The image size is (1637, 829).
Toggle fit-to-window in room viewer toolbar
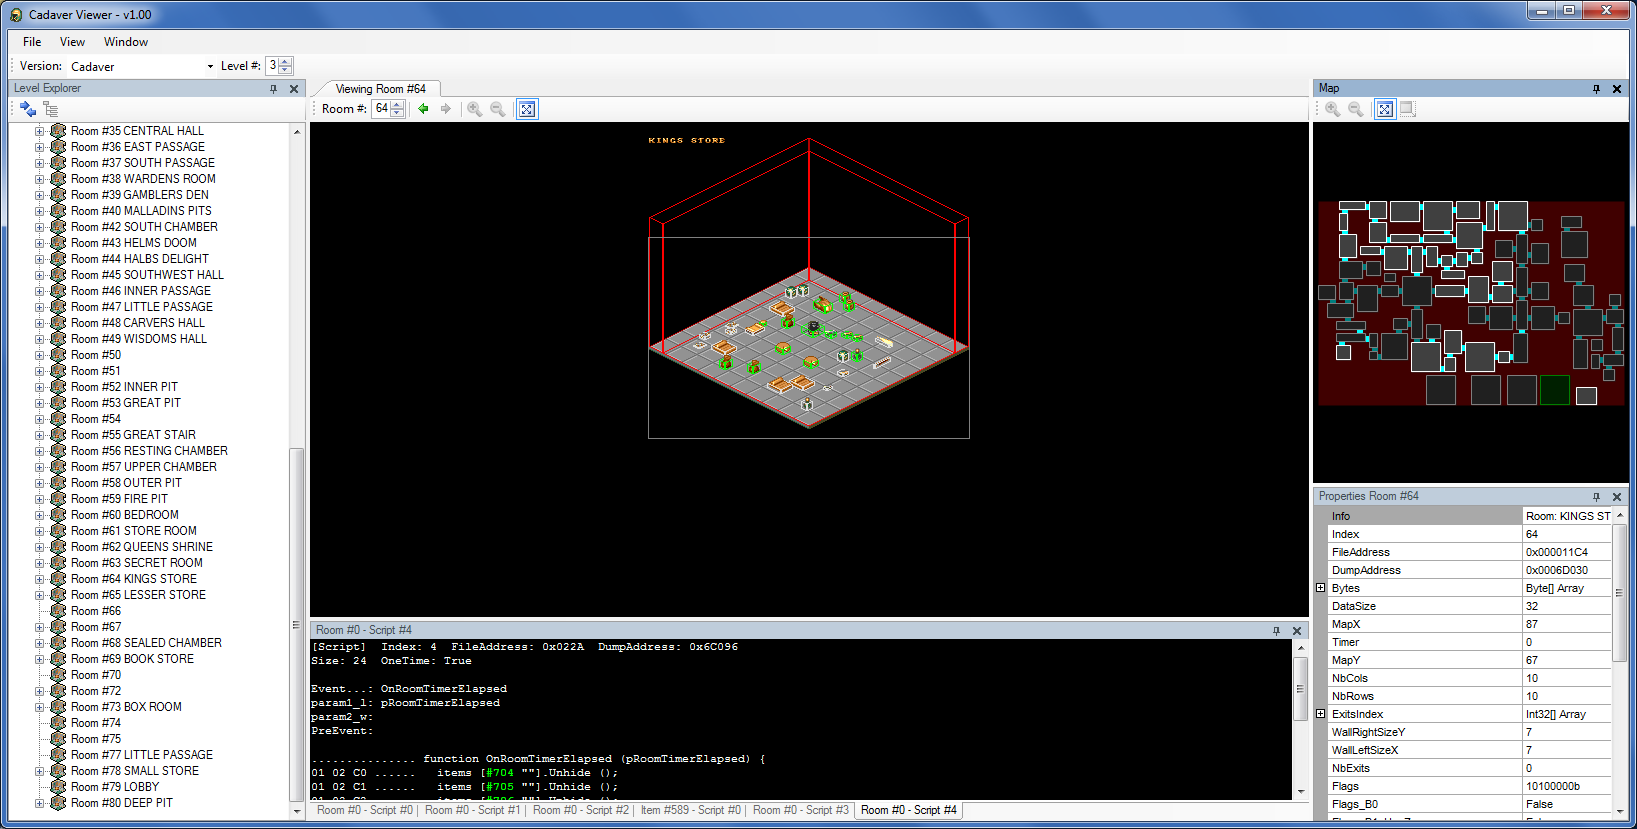(x=527, y=109)
